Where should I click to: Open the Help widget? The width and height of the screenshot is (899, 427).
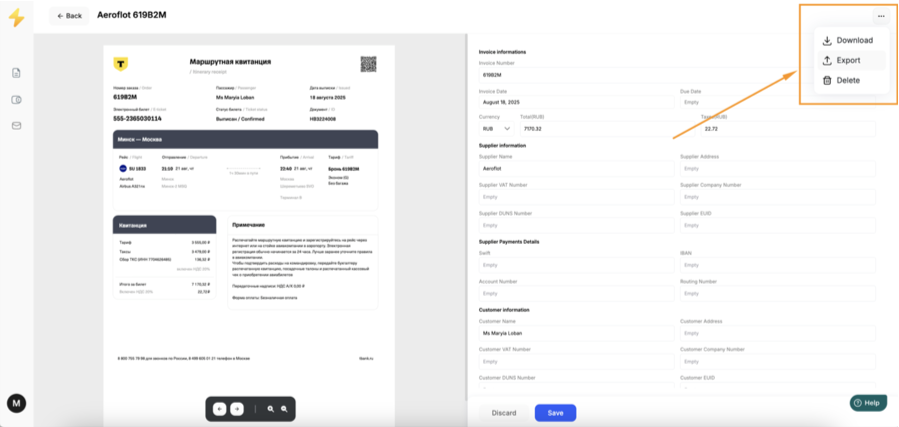tap(867, 403)
